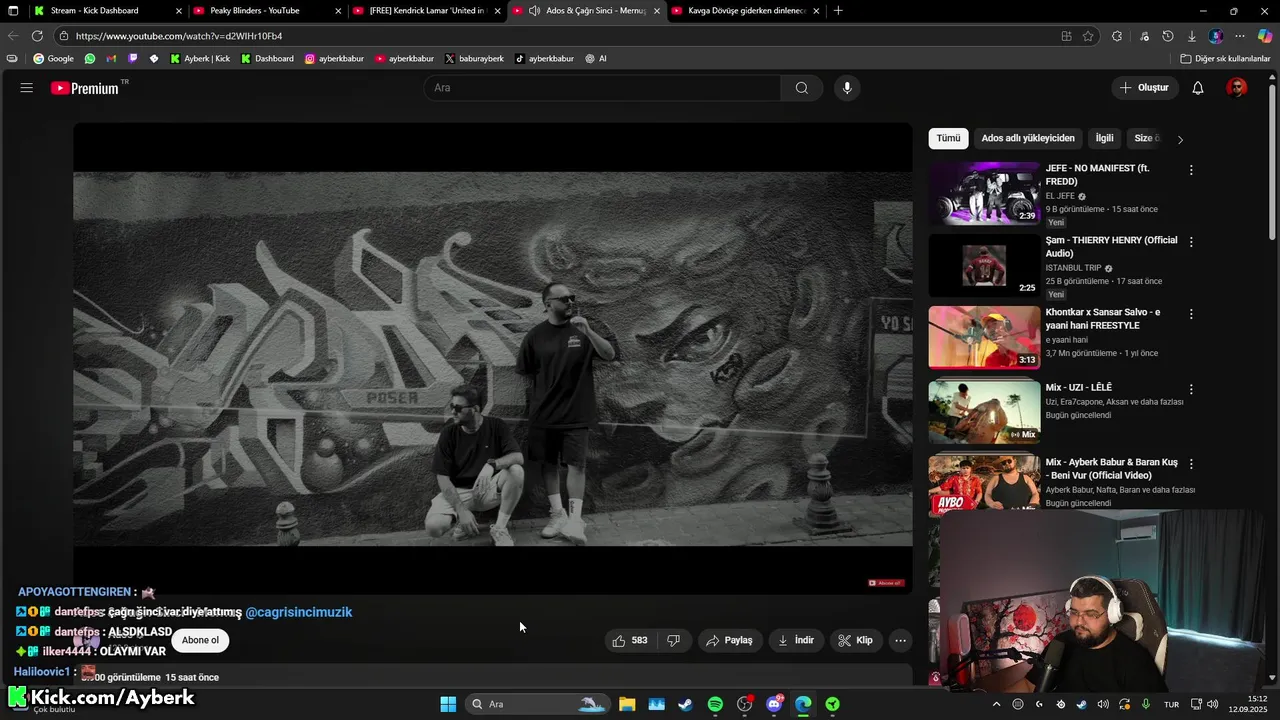Open the Instagram ayberkbabur bookmark
This screenshot has height=720, width=1280.
(x=334, y=59)
